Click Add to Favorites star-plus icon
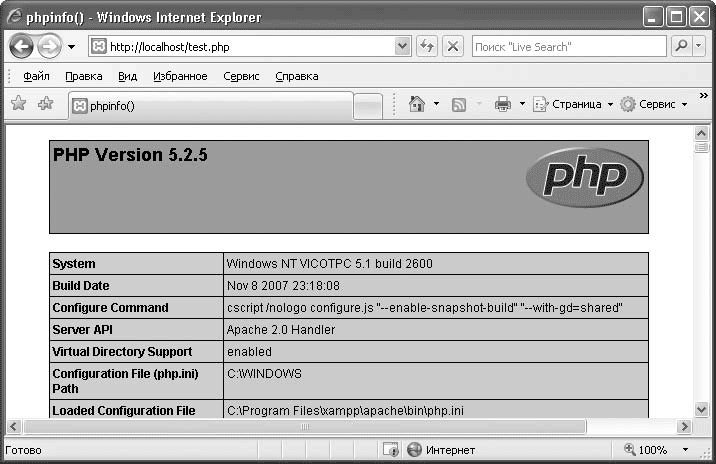 [45, 103]
